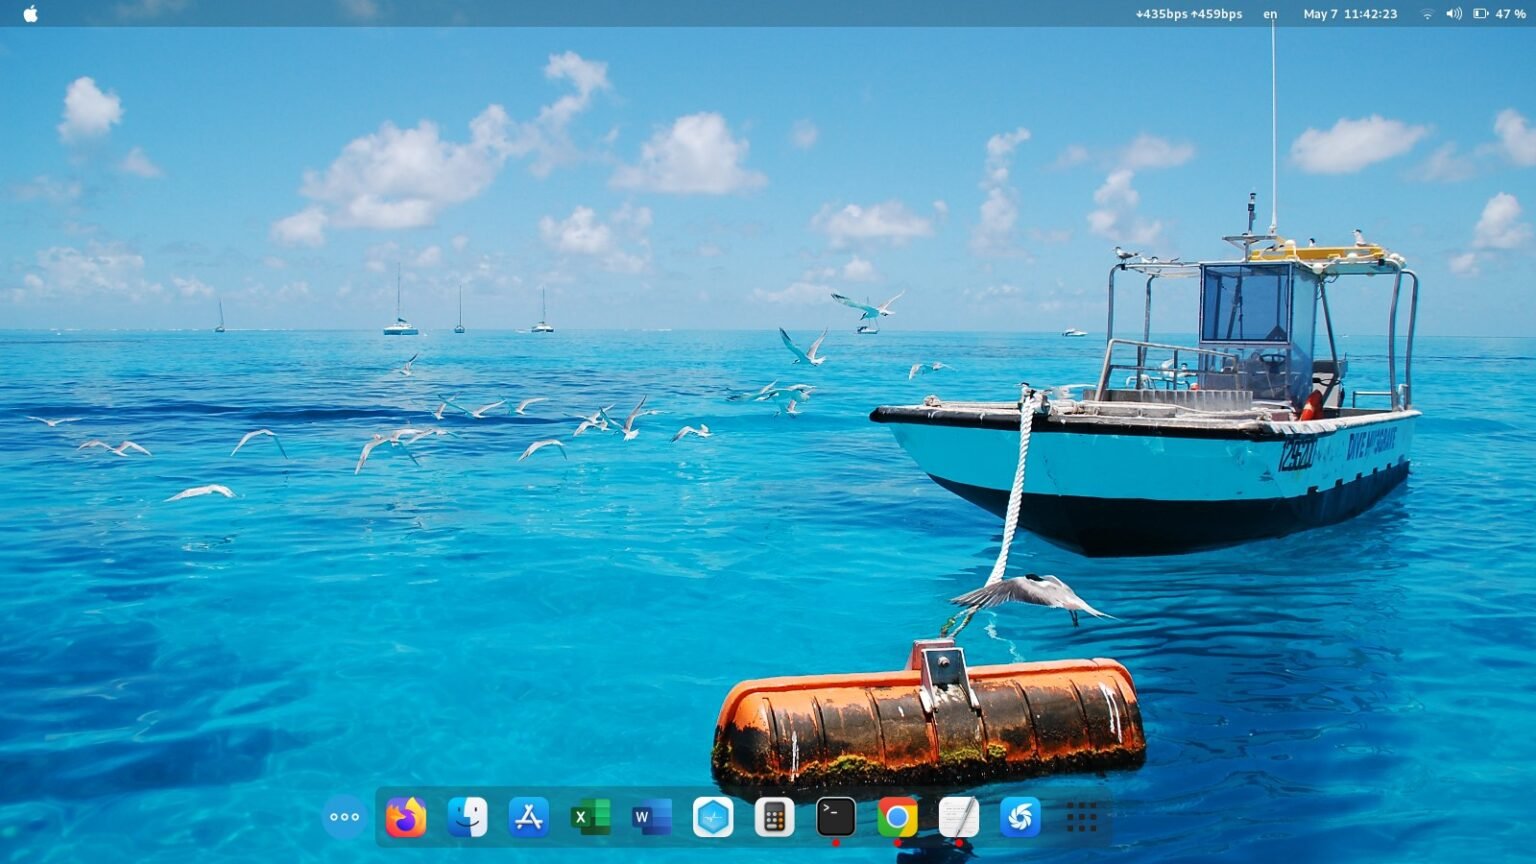Click the network speed indicator
The height and width of the screenshot is (864, 1536).
1189,14
